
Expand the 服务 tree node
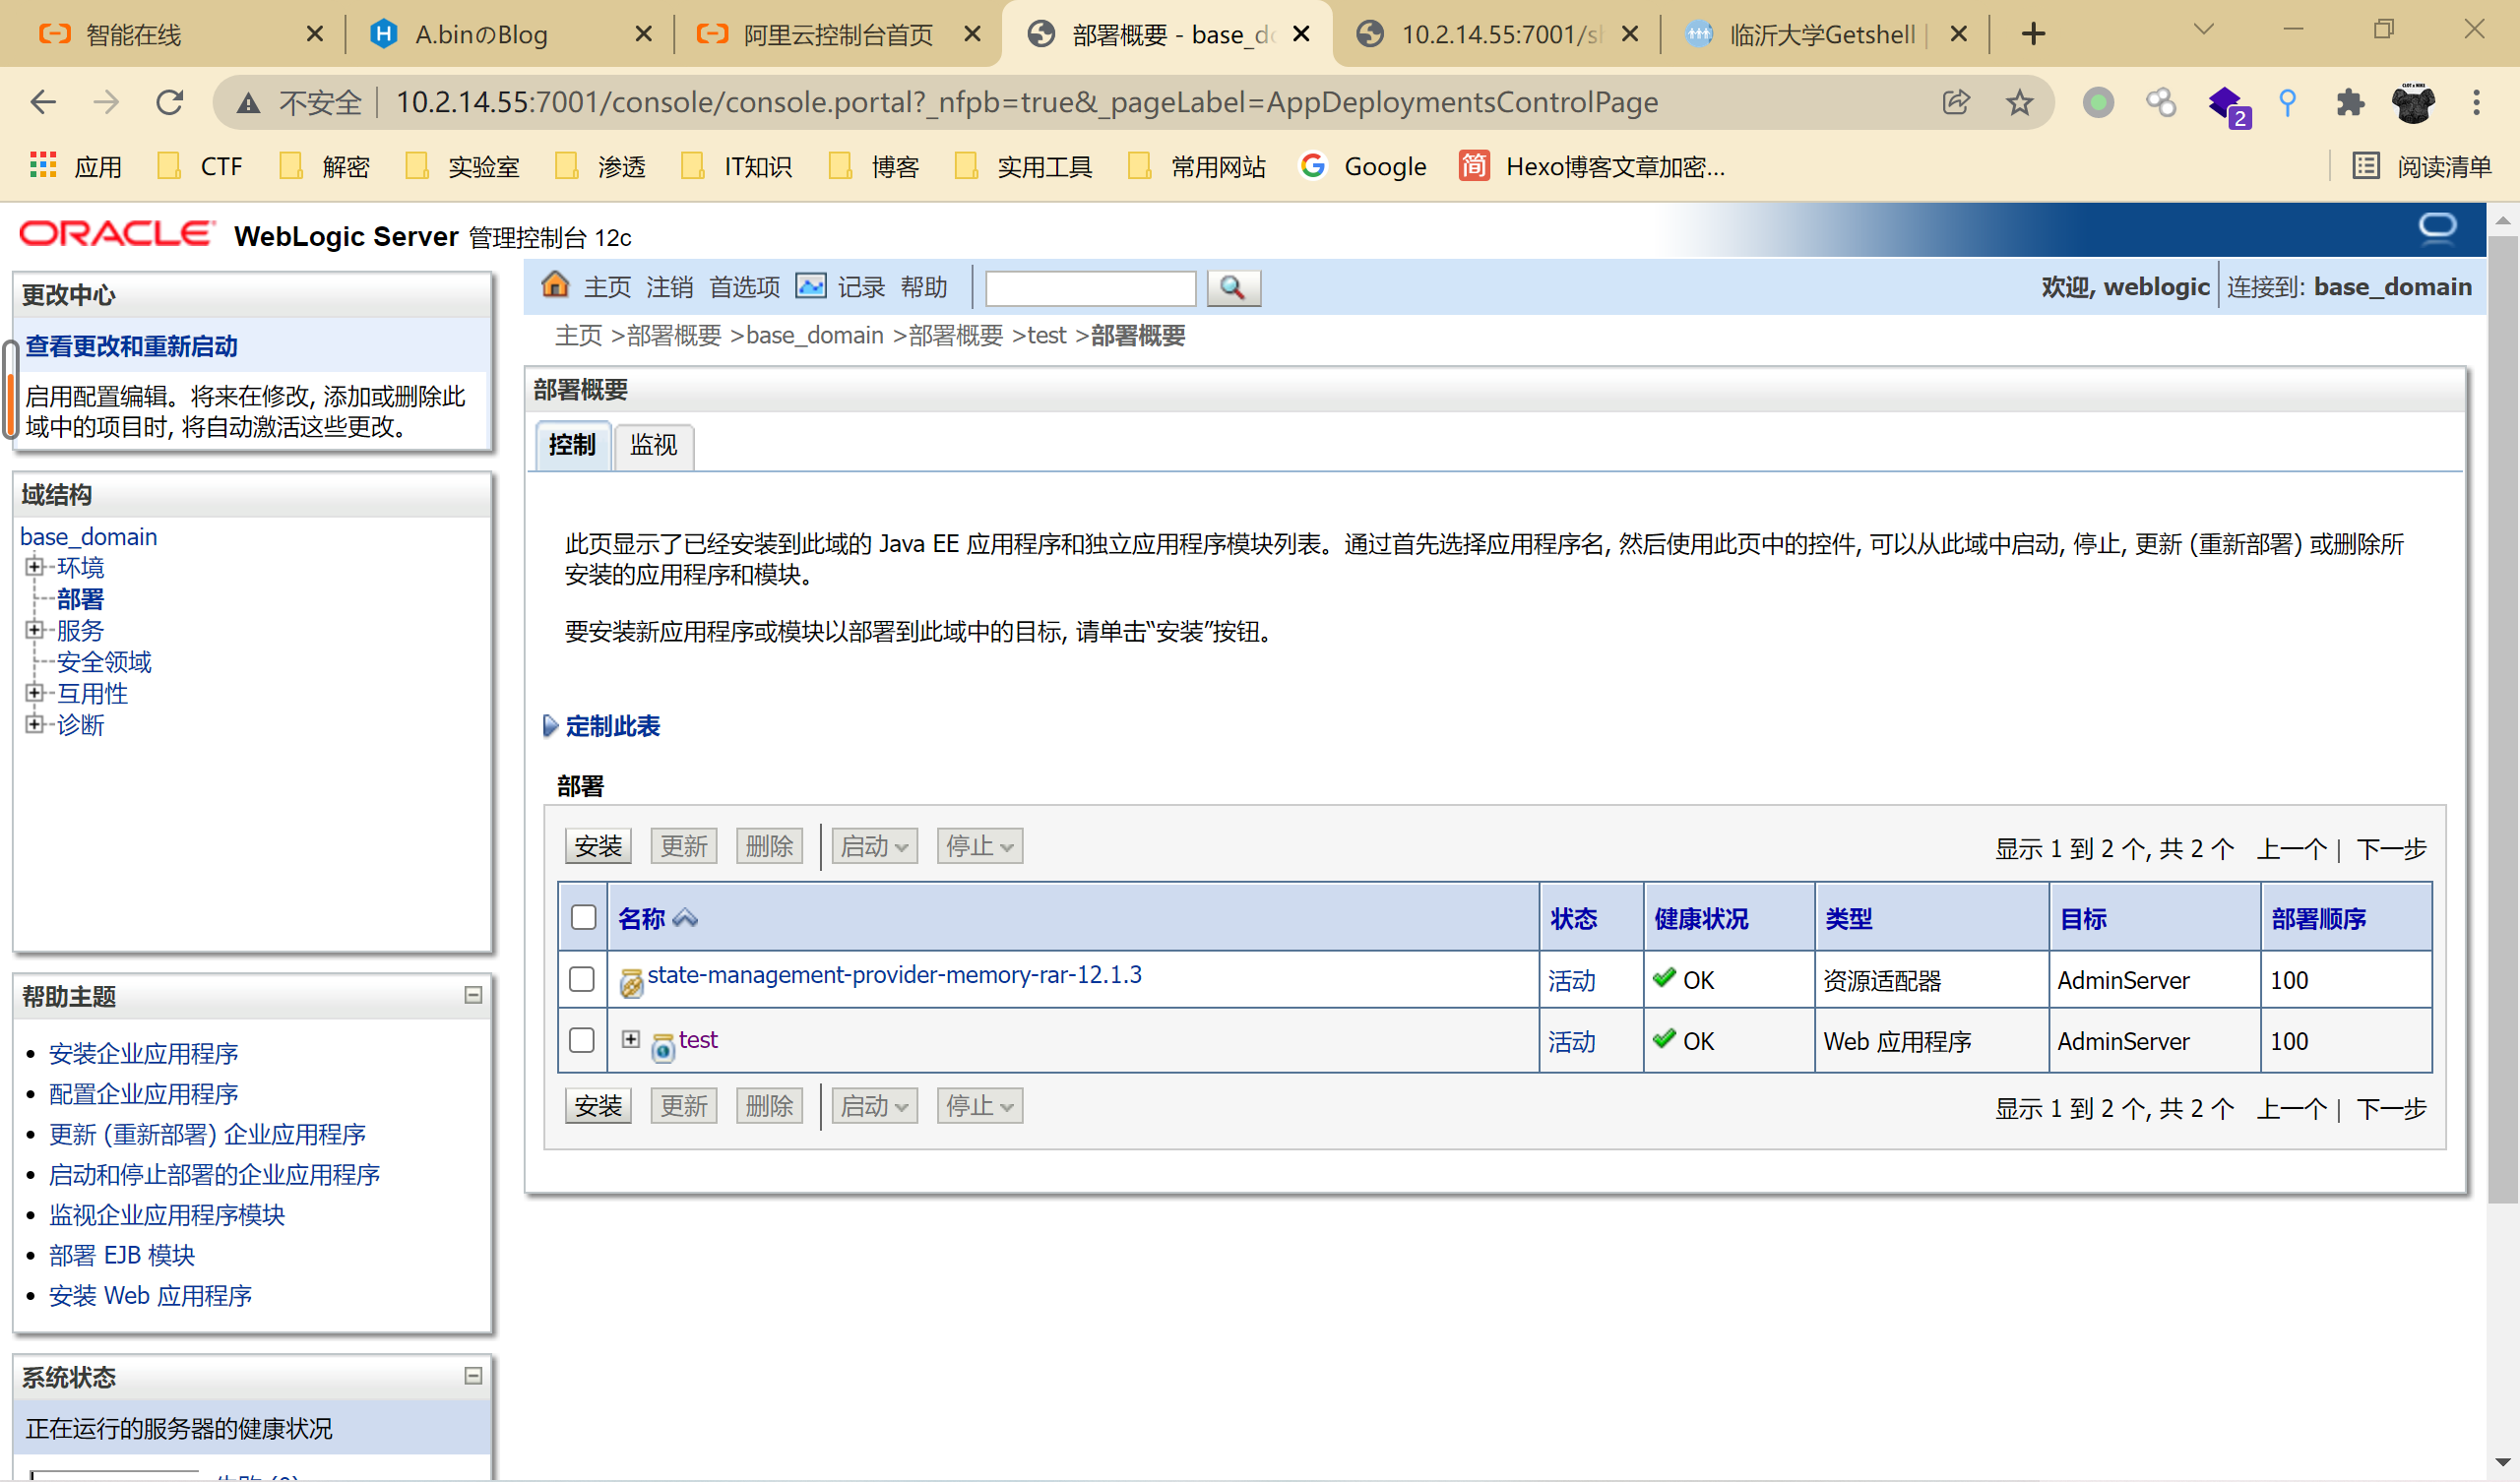coord(34,629)
